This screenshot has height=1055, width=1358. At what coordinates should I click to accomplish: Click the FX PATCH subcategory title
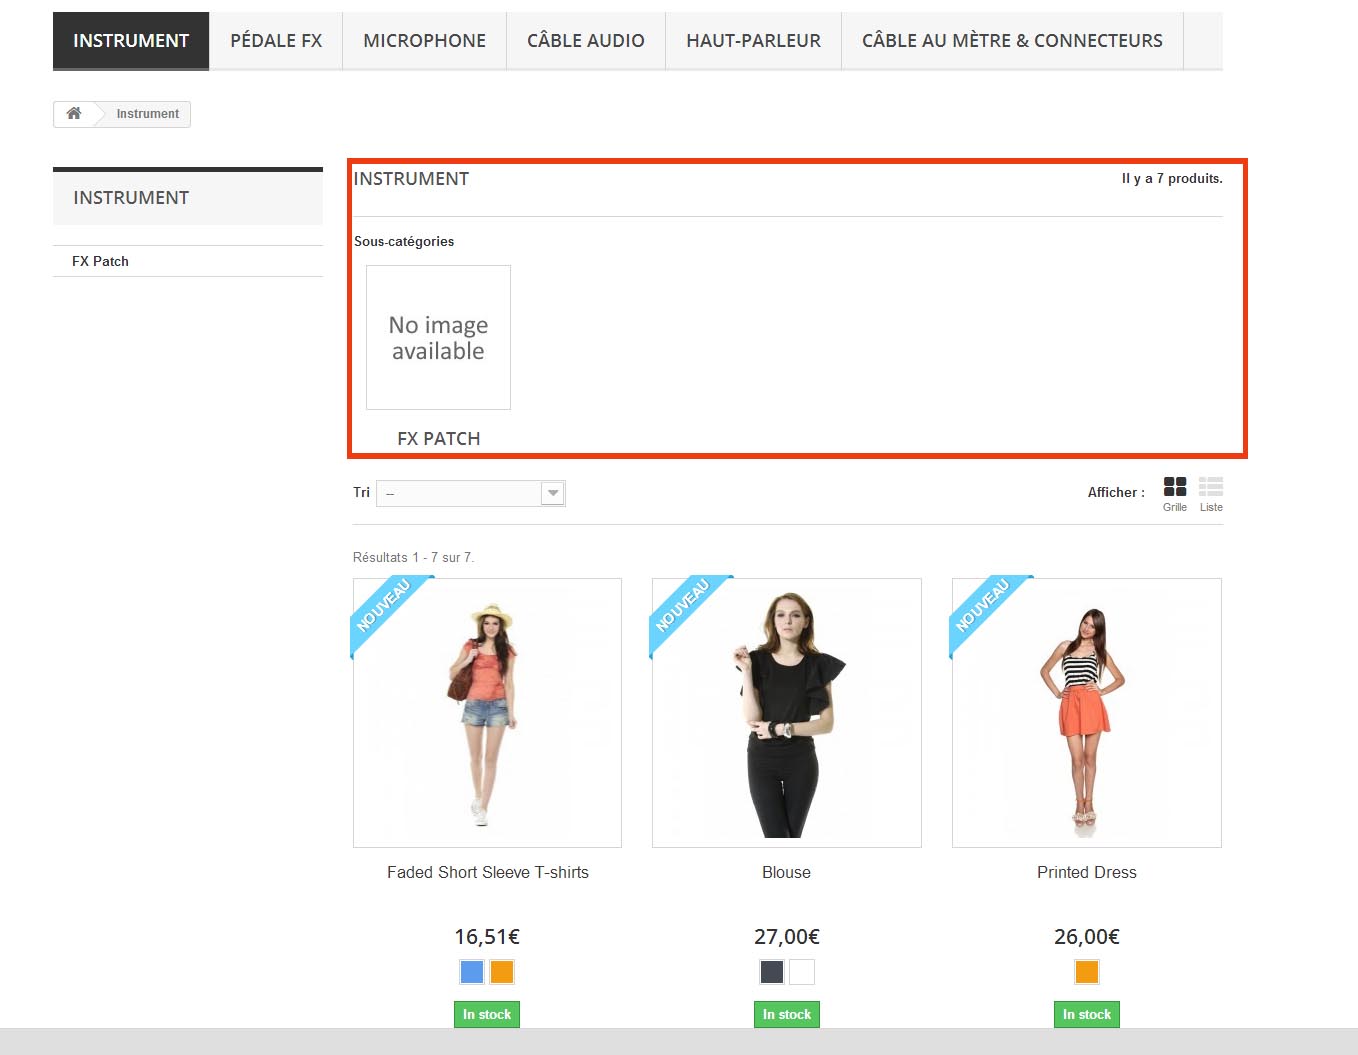[439, 439]
